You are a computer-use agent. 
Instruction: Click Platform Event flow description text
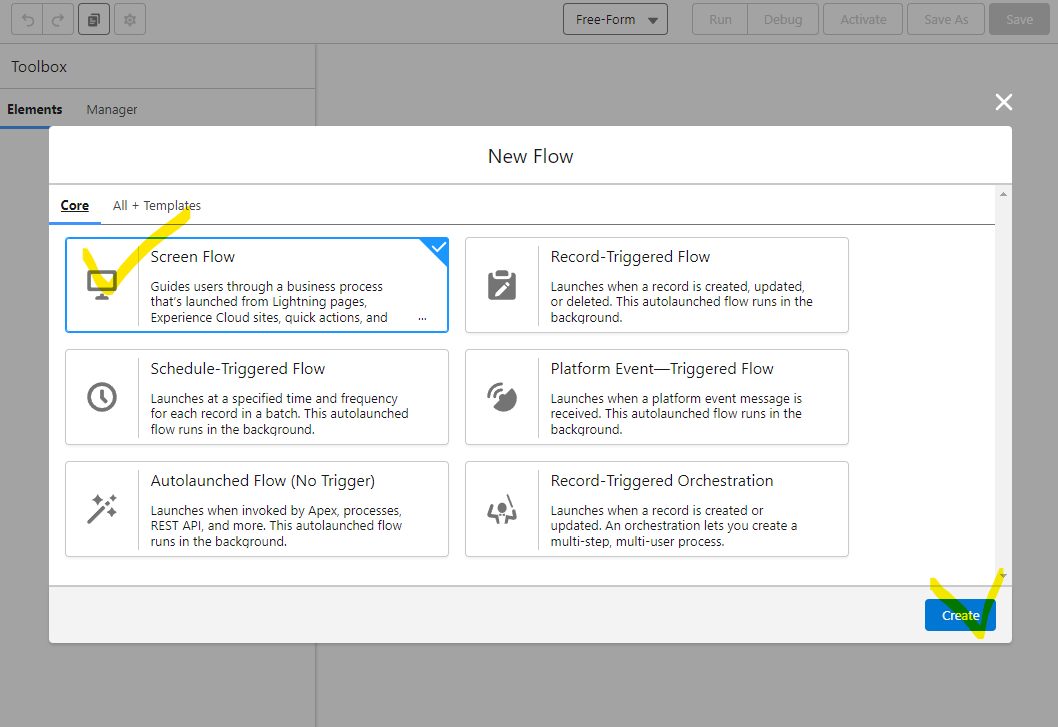(x=676, y=414)
